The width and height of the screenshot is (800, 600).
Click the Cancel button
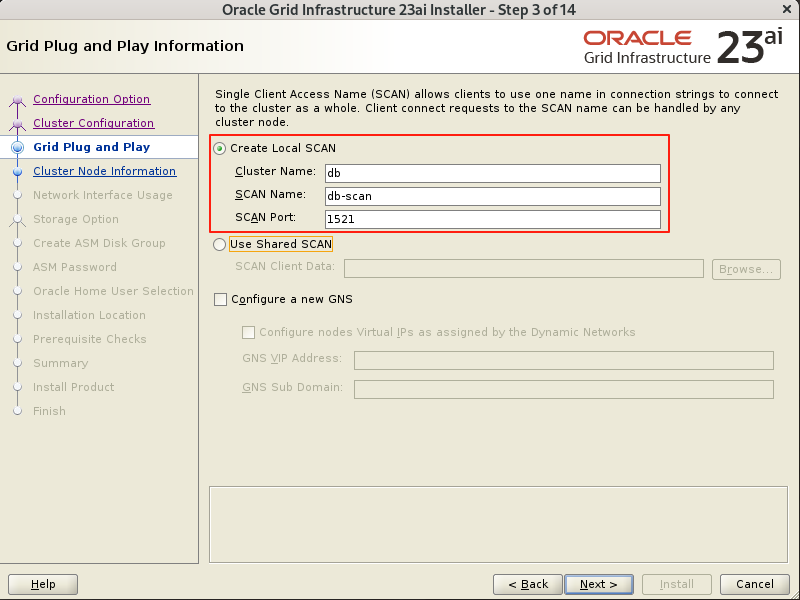tap(755, 584)
